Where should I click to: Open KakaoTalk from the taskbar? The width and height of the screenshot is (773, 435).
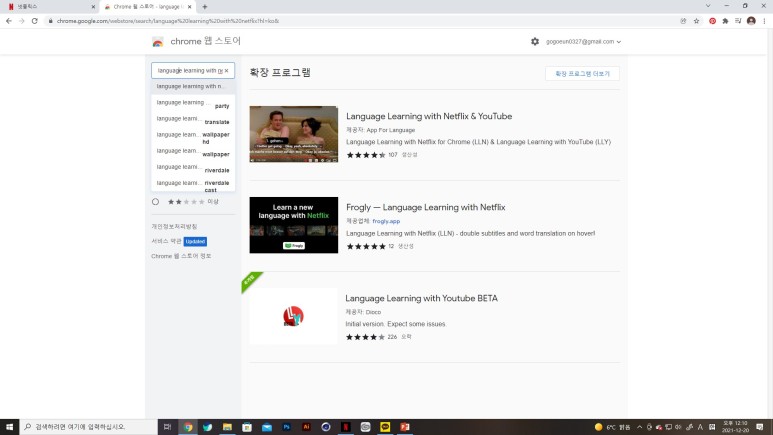385,427
